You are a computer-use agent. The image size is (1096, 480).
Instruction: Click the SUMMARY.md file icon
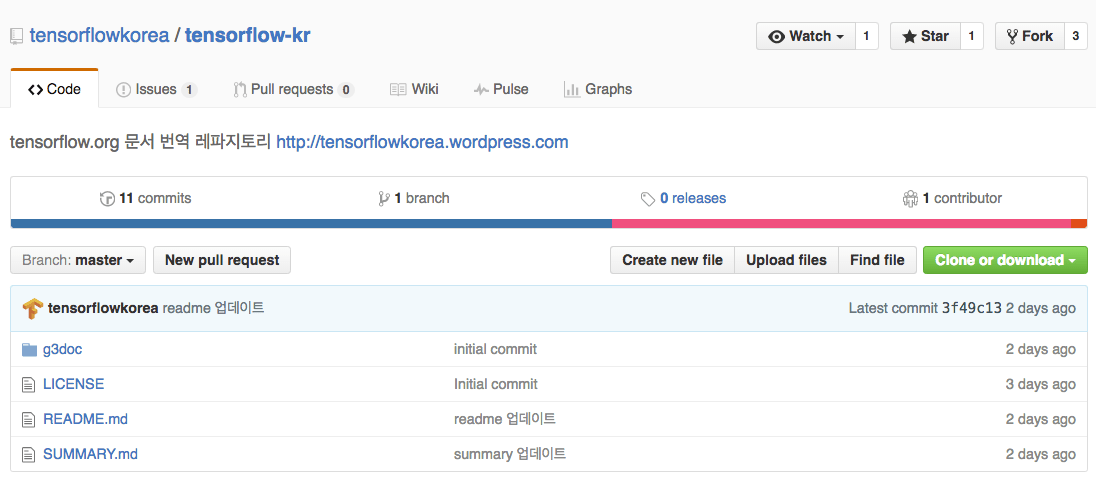(29, 454)
